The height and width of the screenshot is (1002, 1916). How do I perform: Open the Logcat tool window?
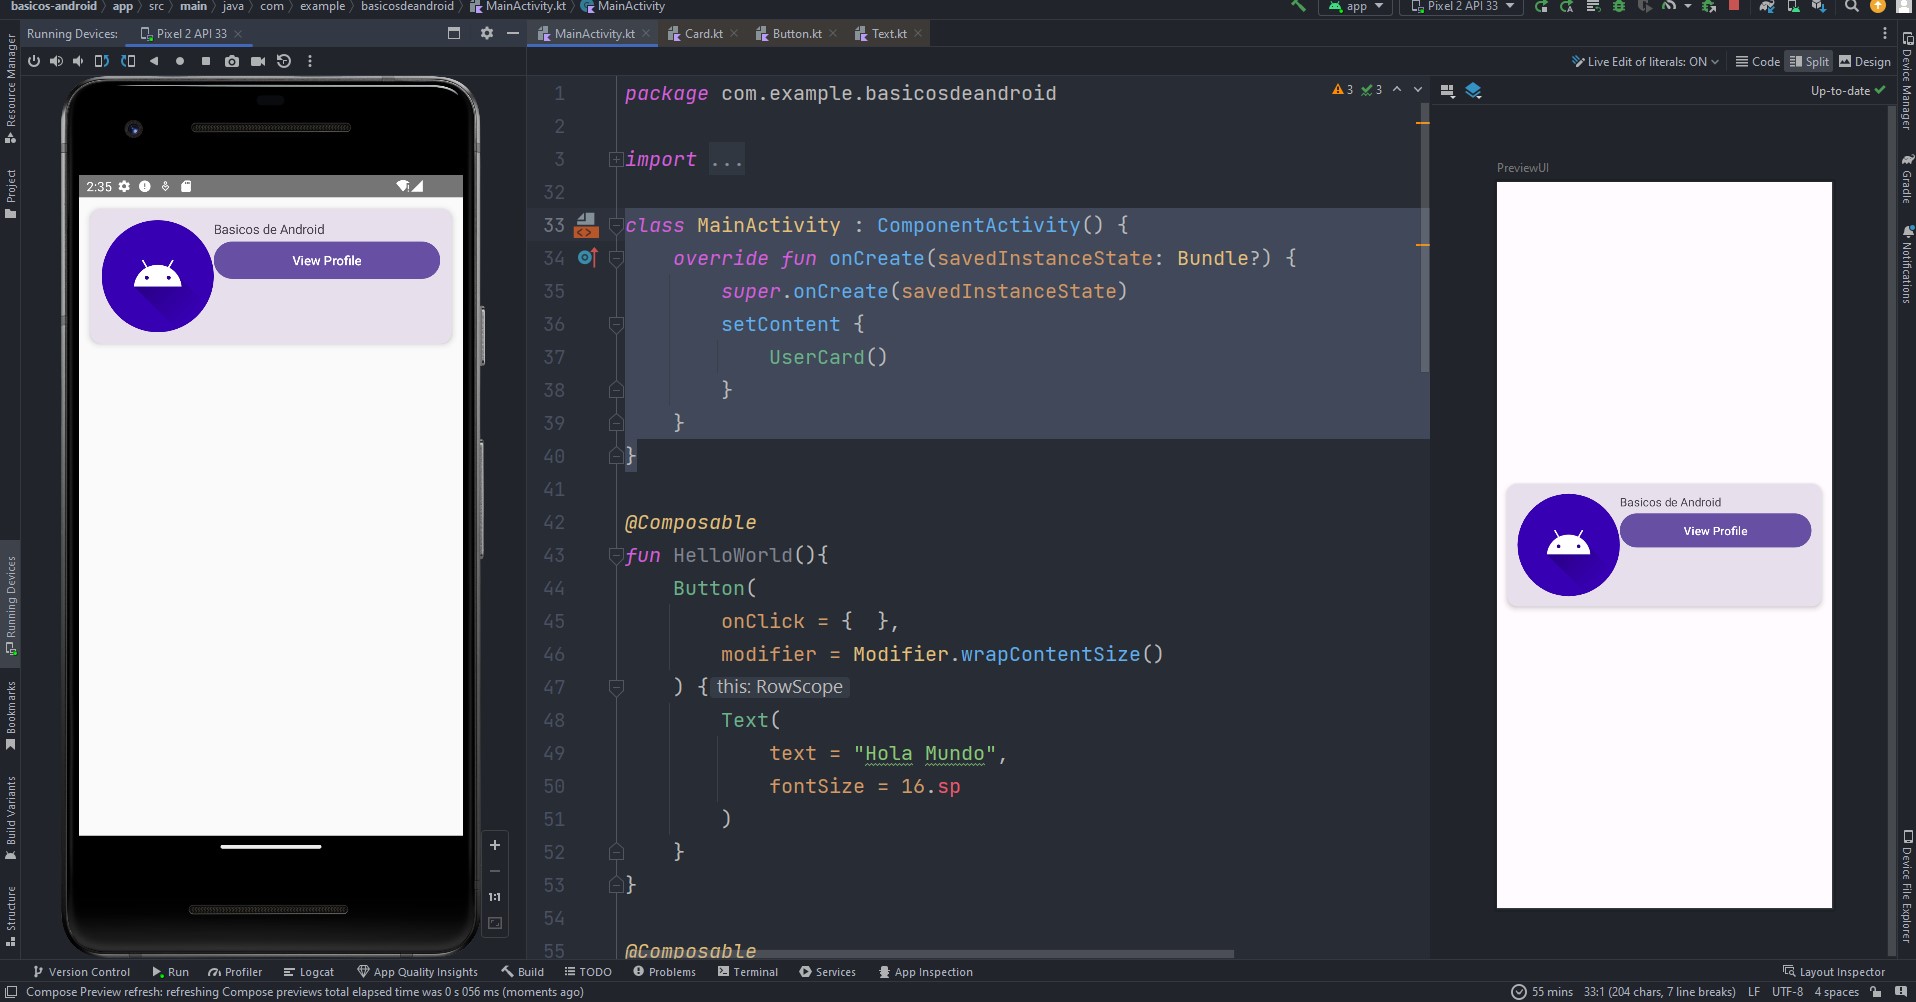309,971
